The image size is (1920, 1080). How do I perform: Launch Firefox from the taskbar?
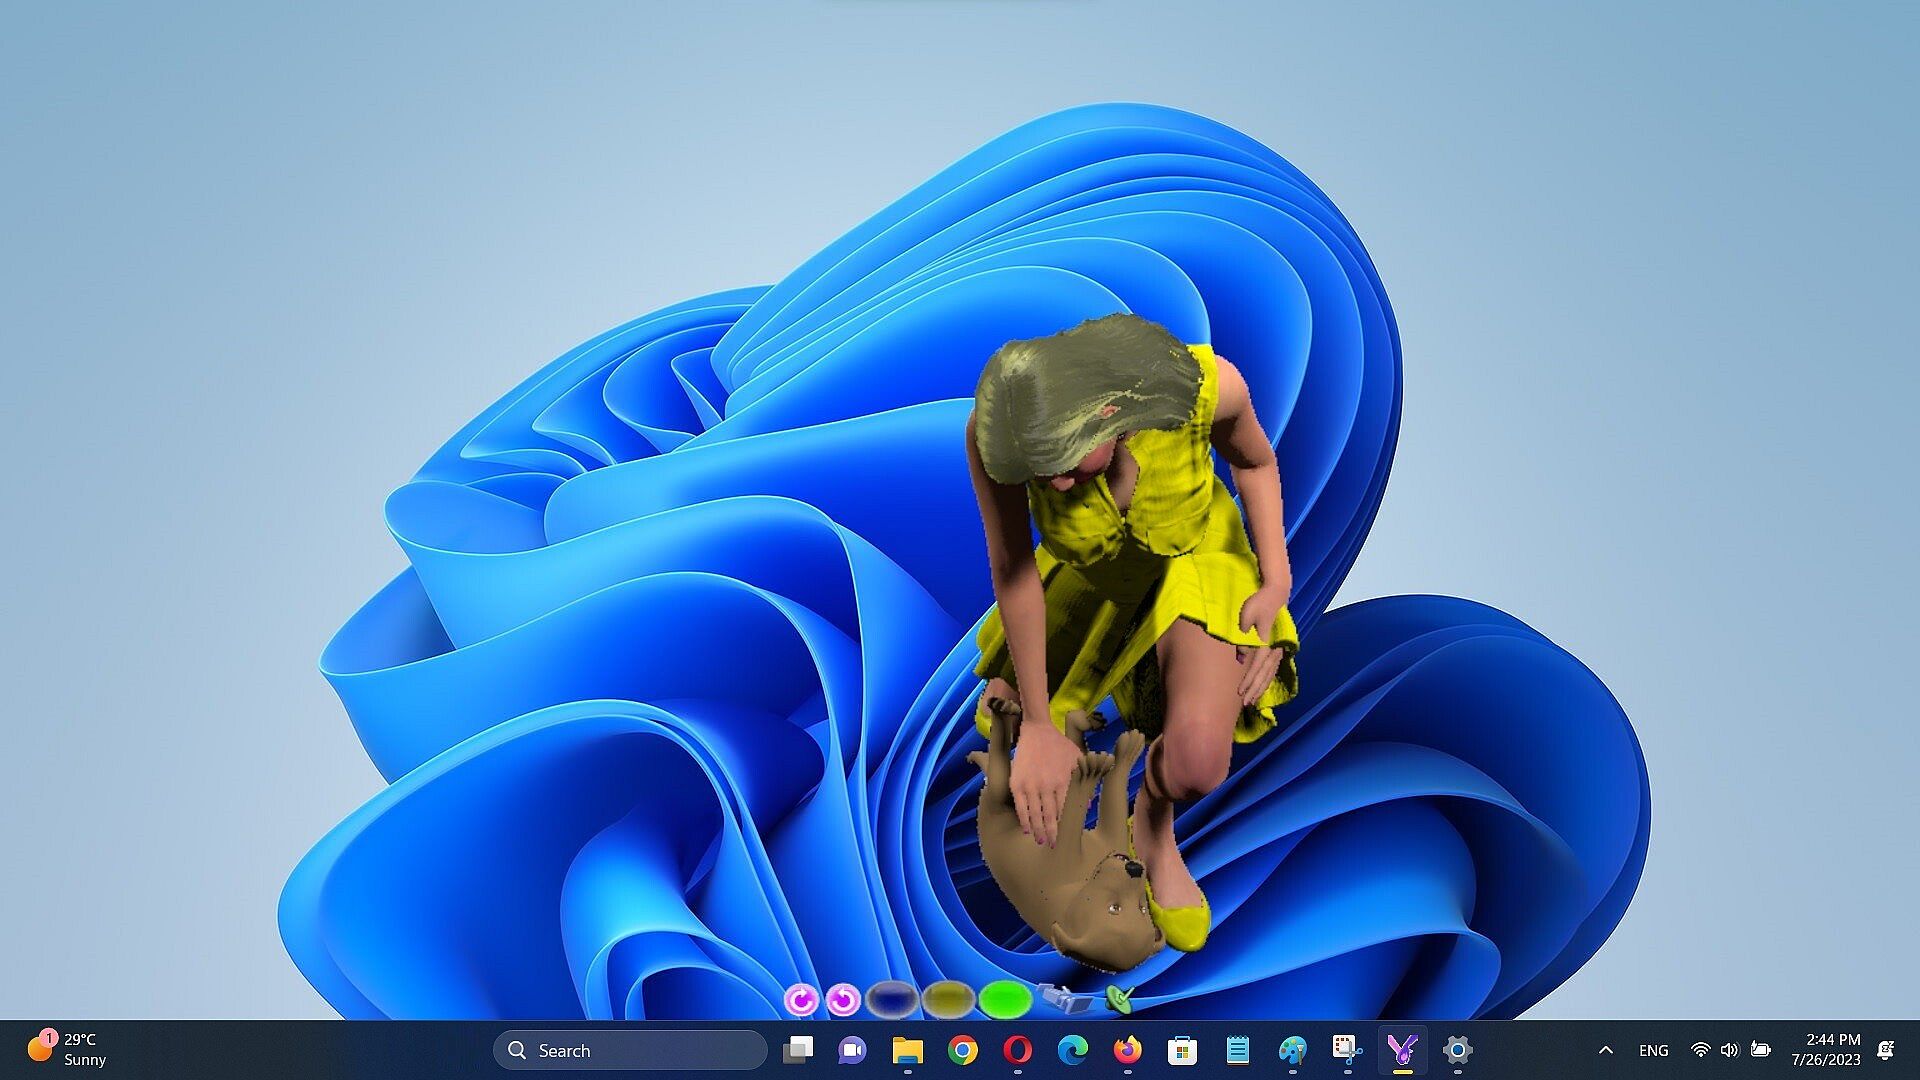(x=1127, y=1050)
